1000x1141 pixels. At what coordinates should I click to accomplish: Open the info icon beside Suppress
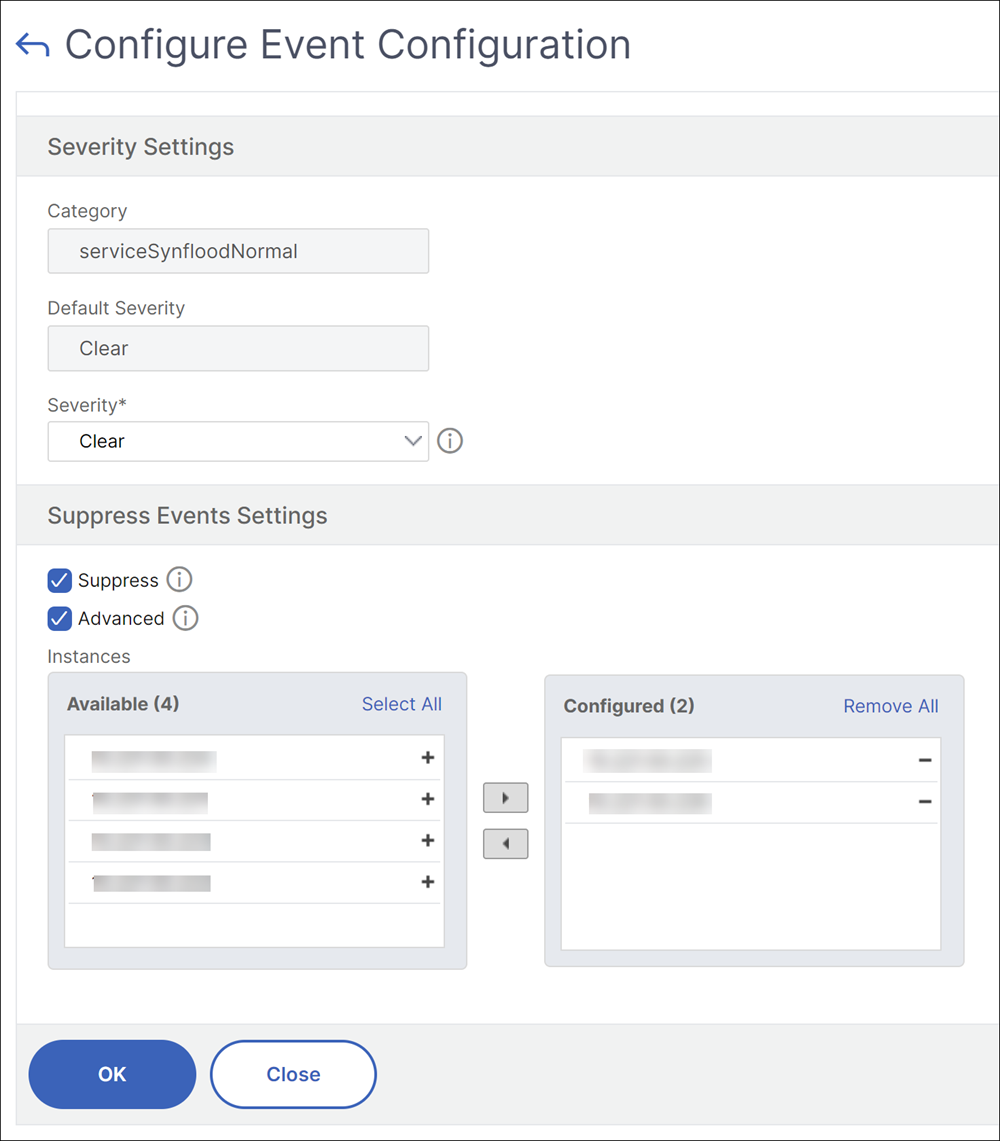(179, 580)
